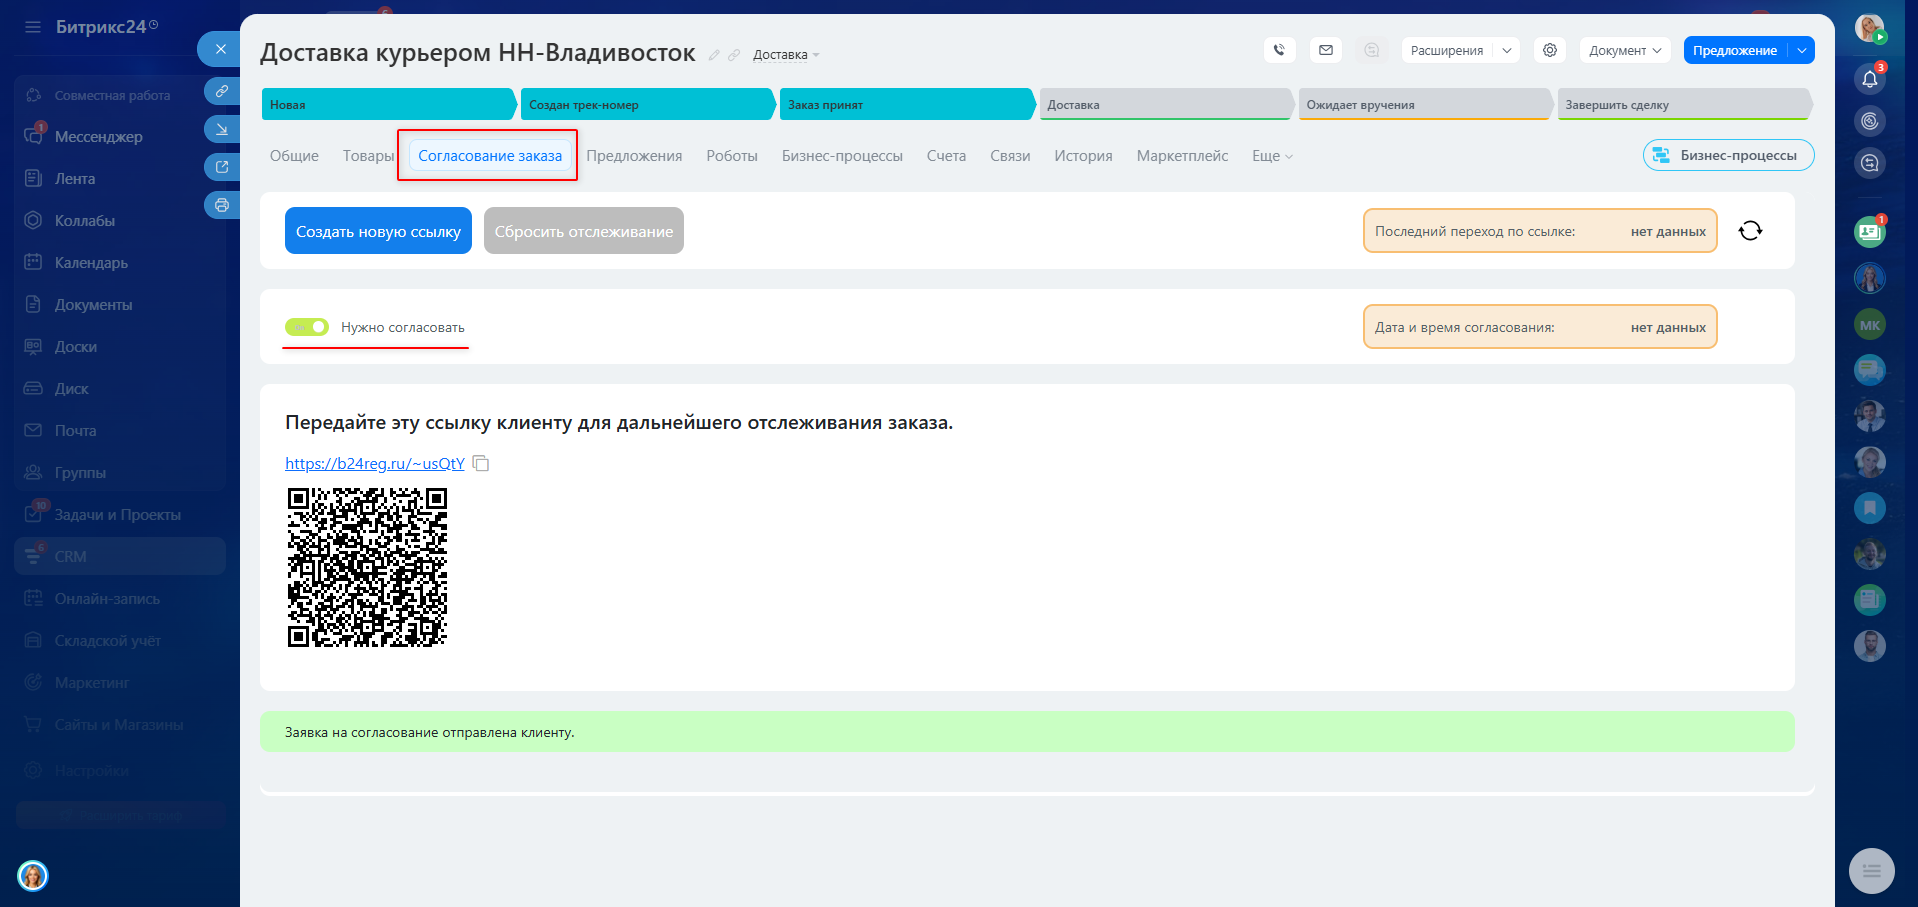Image resolution: width=1918 pixels, height=907 pixels.
Task: Move the deal to Ожидает вручения
Action: [1425, 104]
